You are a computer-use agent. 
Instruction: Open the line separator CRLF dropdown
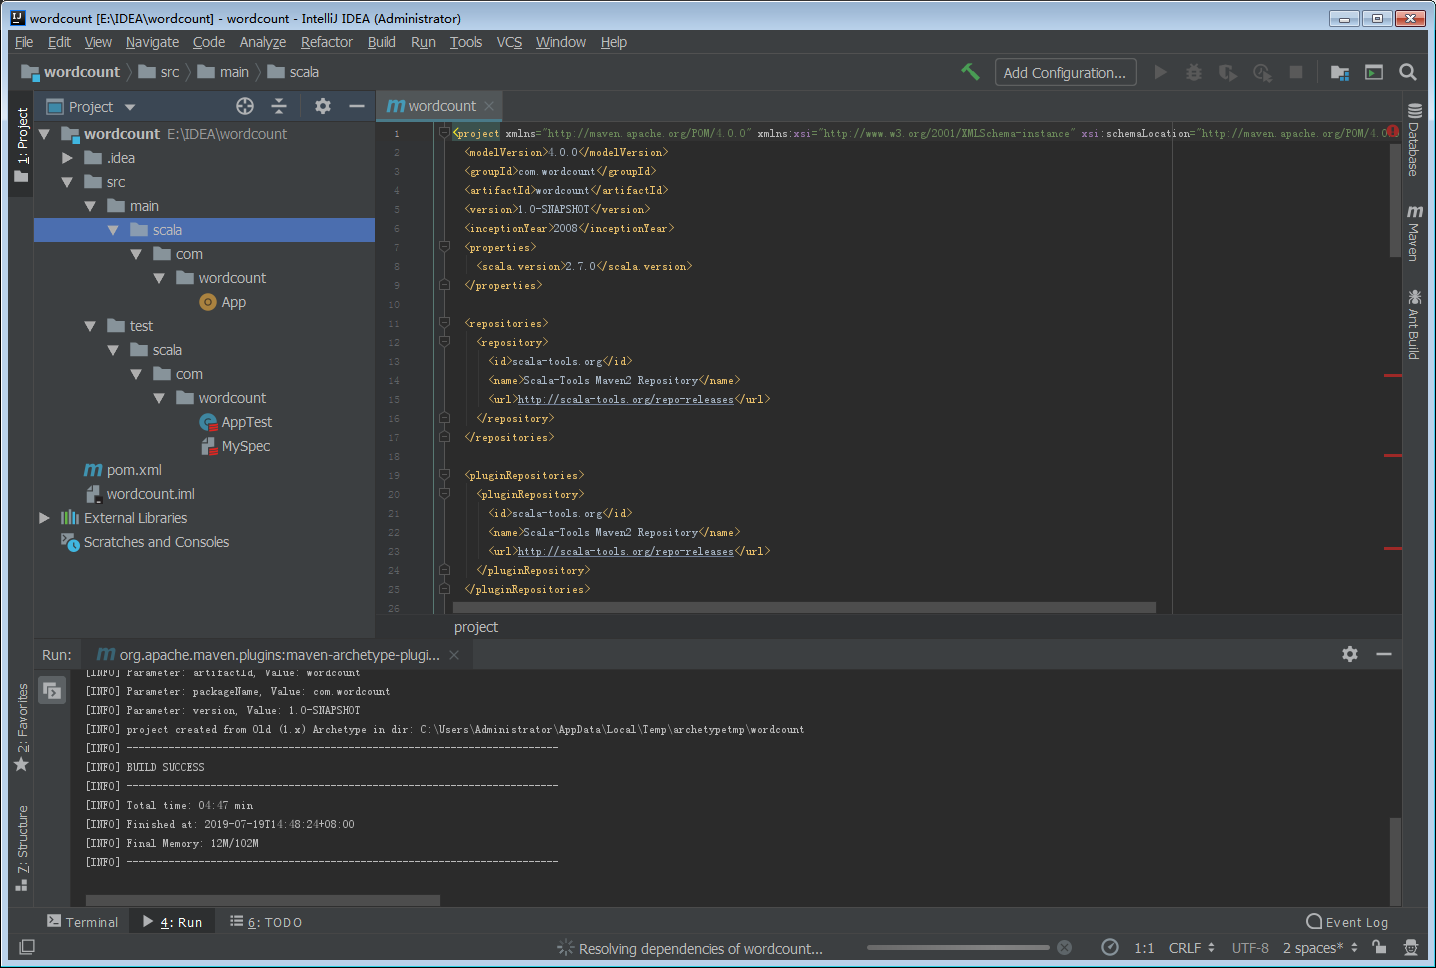(1192, 948)
